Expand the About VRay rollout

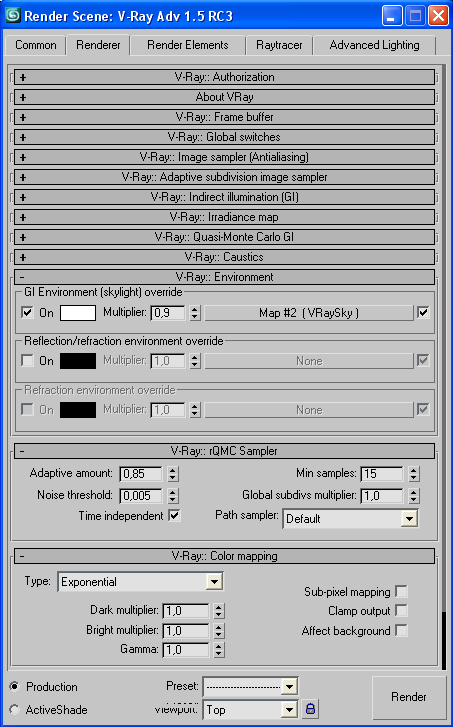pyautogui.click(x=224, y=97)
